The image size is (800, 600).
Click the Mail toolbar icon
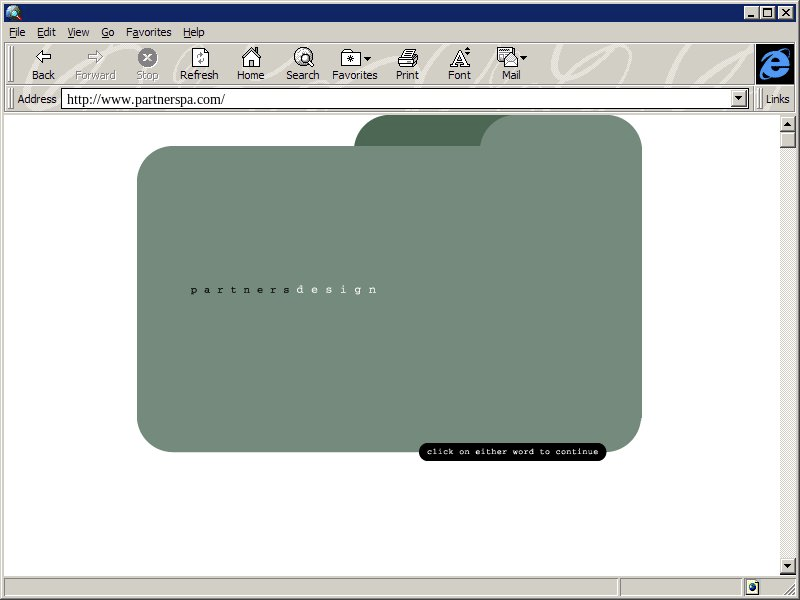tap(509, 58)
